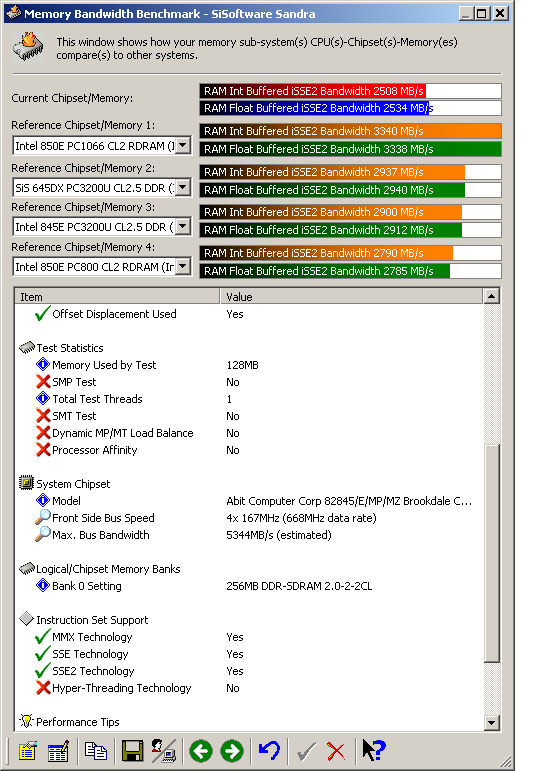Image resolution: width=549 pixels, height=771 pixels.
Task: Click the Copy to clipboard icon
Action: point(95,751)
